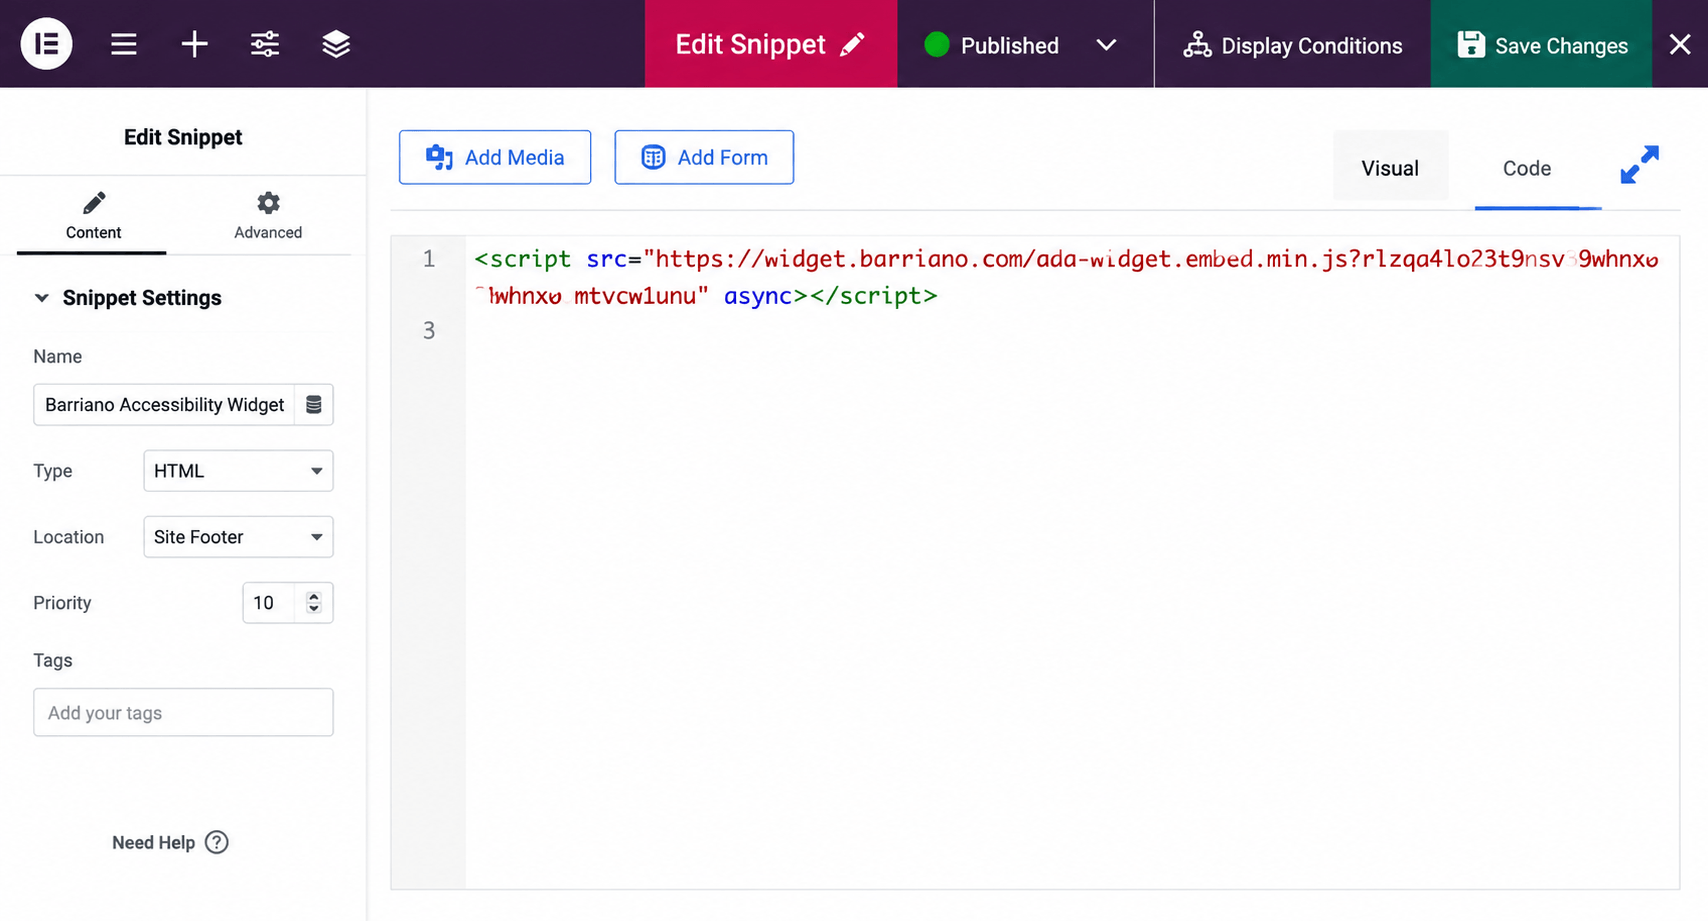The height and width of the screenshot is (921, 1708).
Task: Switch to the Code tab
Action: pos(1527,168)
